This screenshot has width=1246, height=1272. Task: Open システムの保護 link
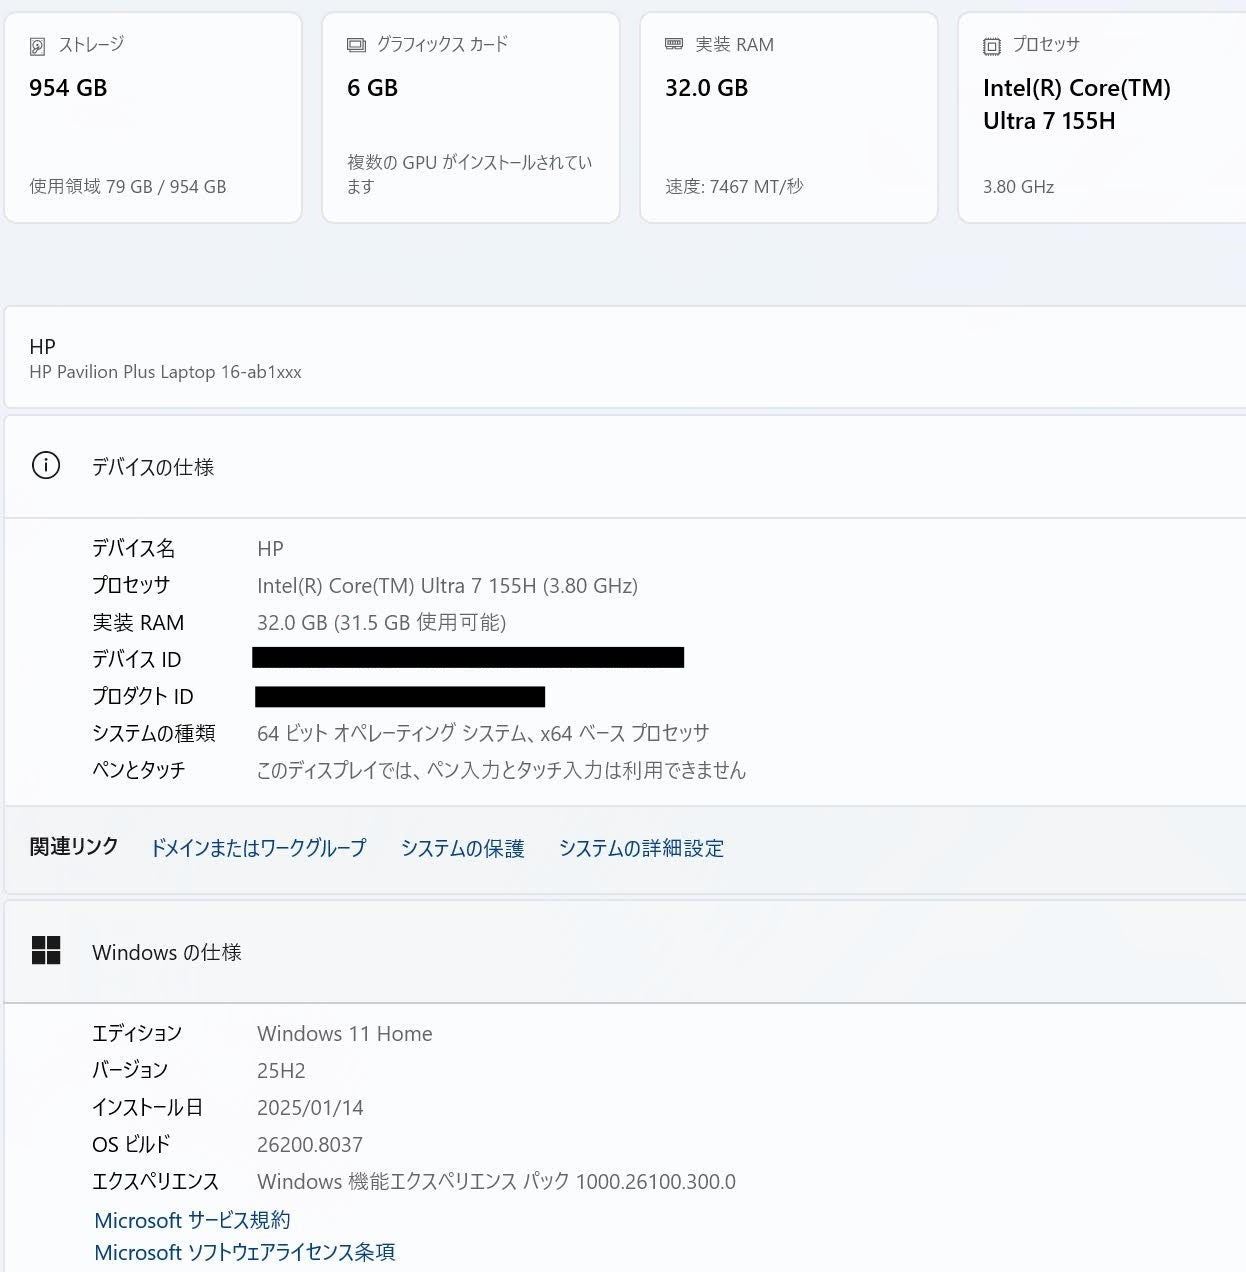point(463,848)
